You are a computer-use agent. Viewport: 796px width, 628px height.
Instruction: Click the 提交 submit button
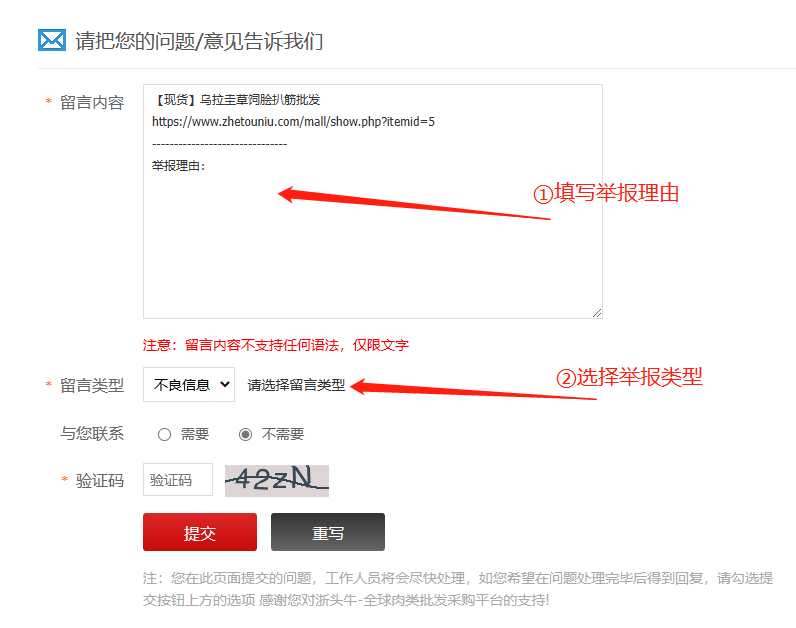[x=200, y=532]
